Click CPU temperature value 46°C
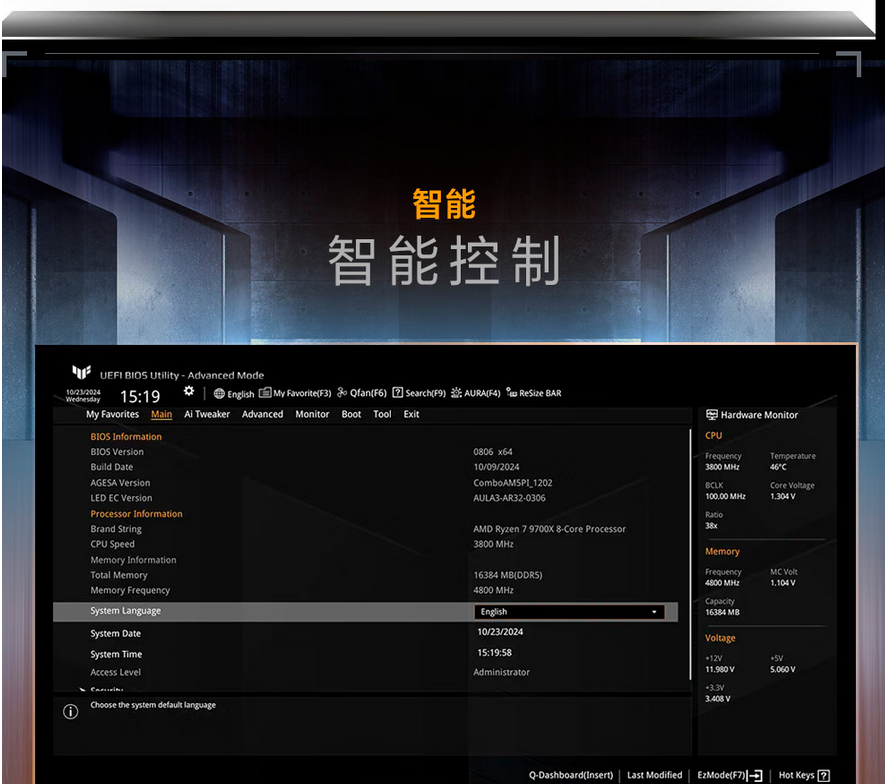 click(x=778, y=467)
